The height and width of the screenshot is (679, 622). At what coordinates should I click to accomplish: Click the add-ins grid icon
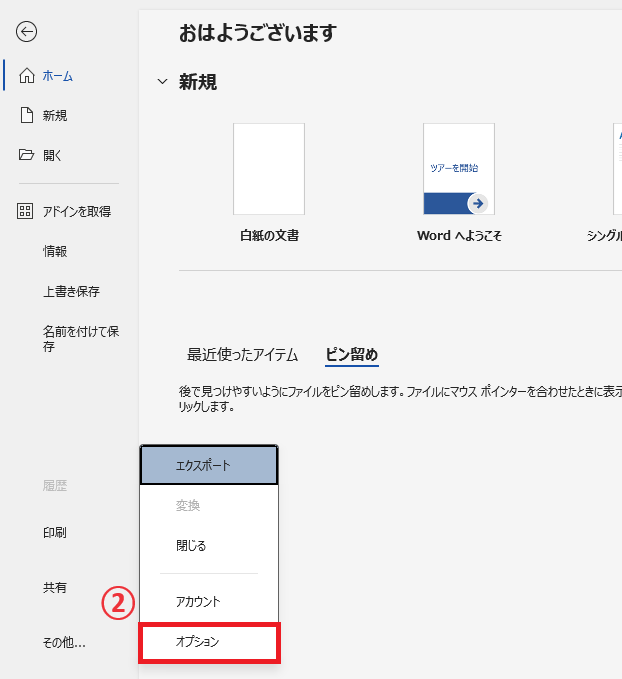point(25,211)
